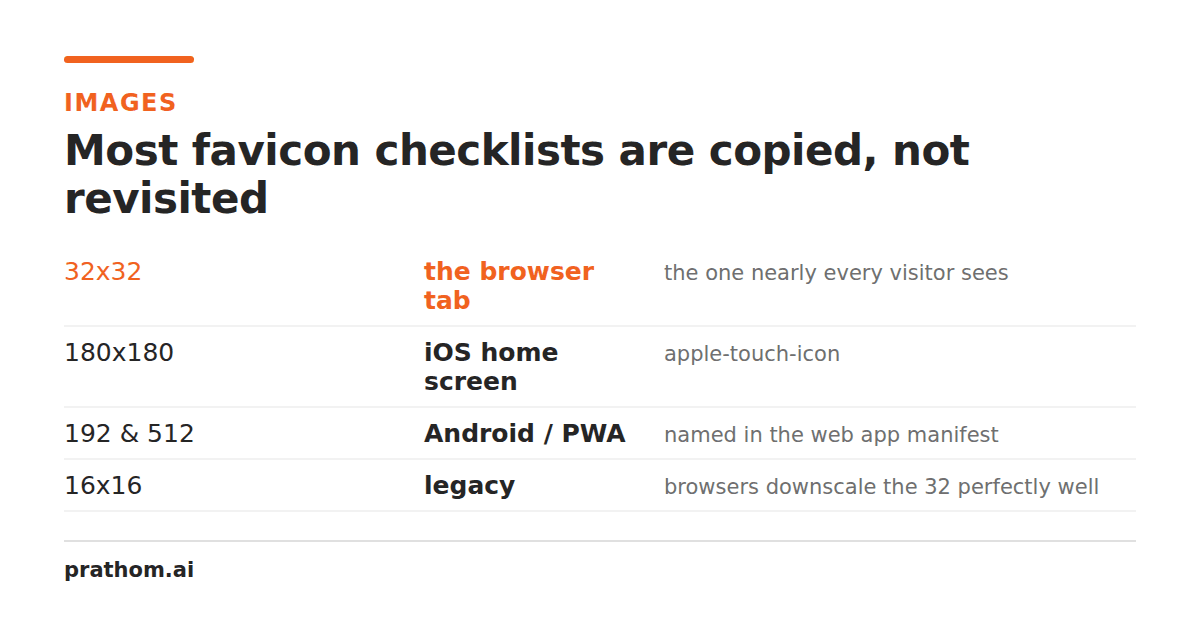This screenshot has height=630, width=1200.
Task: Click the 'the one nearly every visitor sees' note
Action: pos(836,273)
